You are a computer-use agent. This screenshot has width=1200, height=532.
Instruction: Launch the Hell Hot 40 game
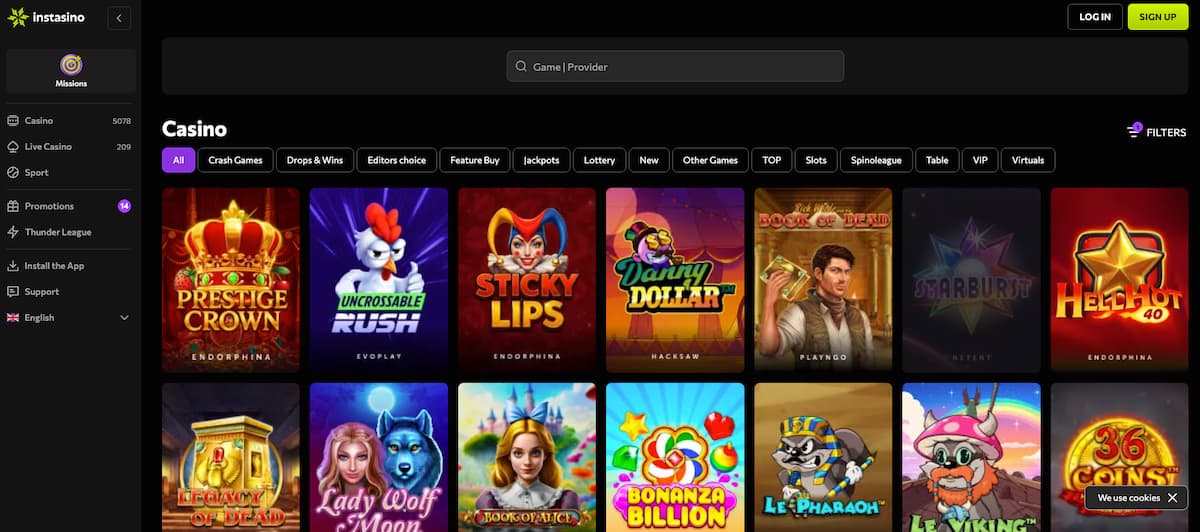pos(1119,280)
